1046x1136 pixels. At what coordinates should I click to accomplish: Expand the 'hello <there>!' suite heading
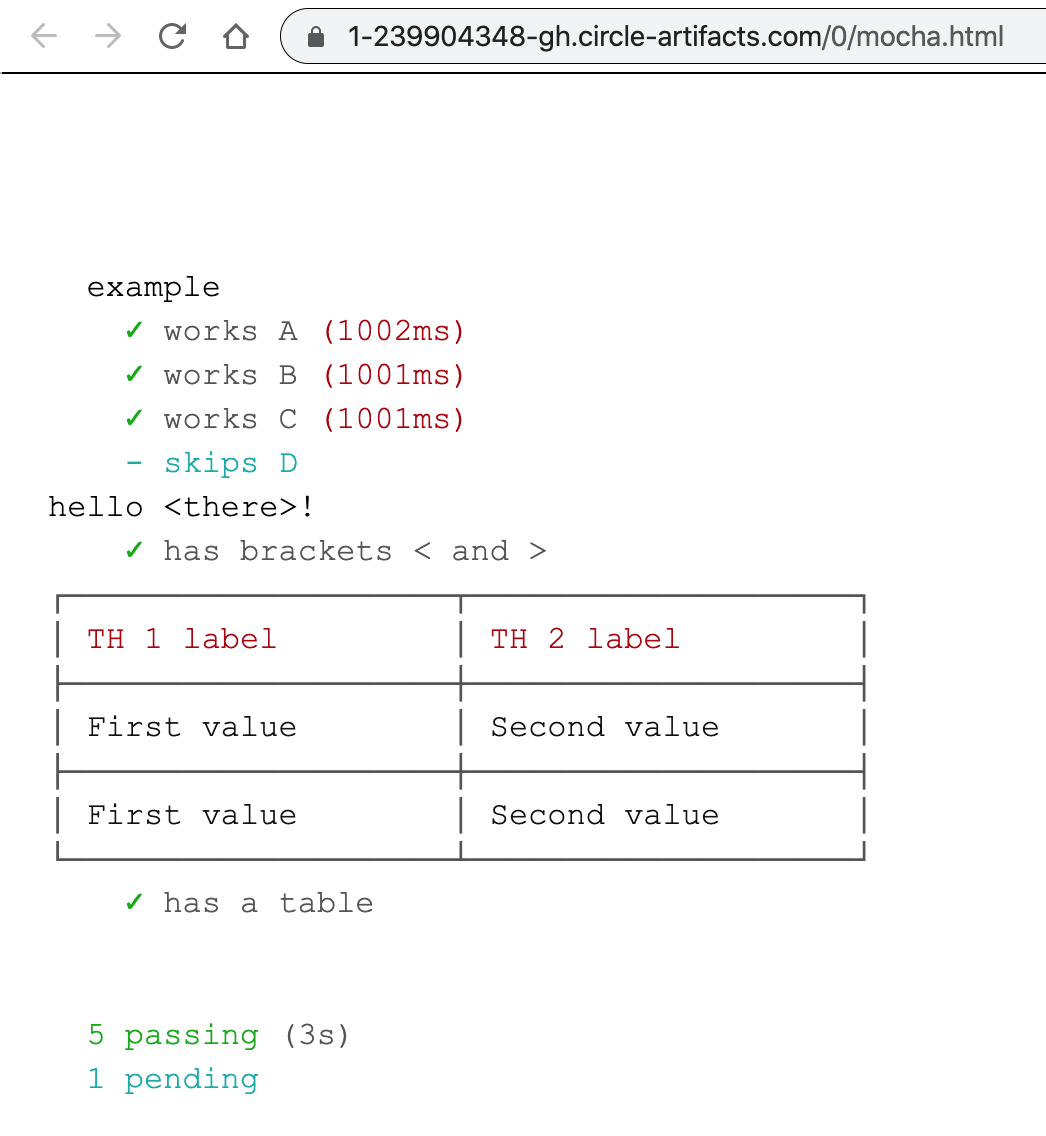click(180, 506)
